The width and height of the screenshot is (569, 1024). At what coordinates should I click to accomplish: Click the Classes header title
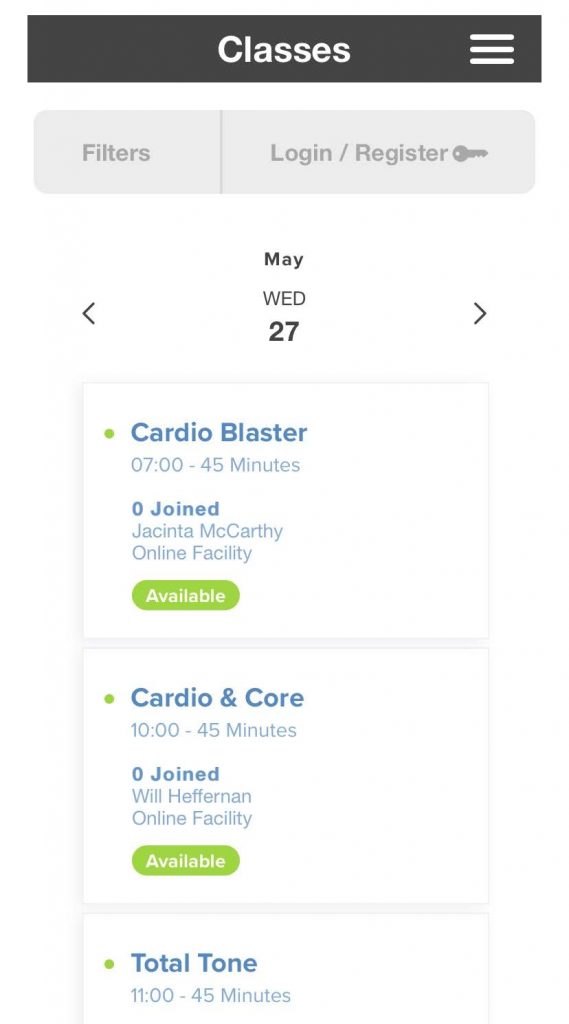point(284,50)
